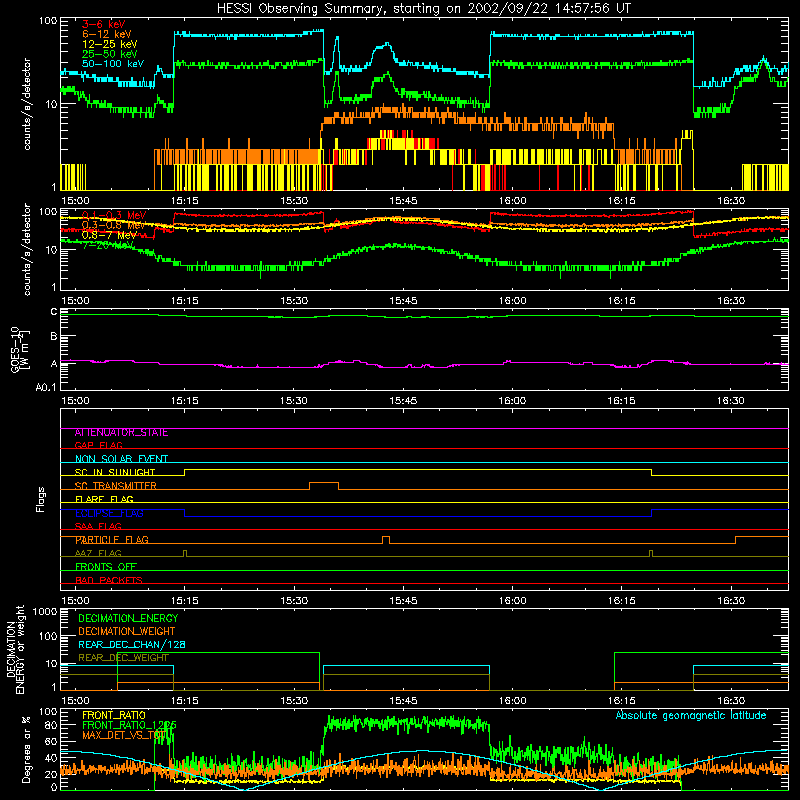The image size is (800, 800).
Task: Select the 50-100 keV legend label
Action: 113,64
